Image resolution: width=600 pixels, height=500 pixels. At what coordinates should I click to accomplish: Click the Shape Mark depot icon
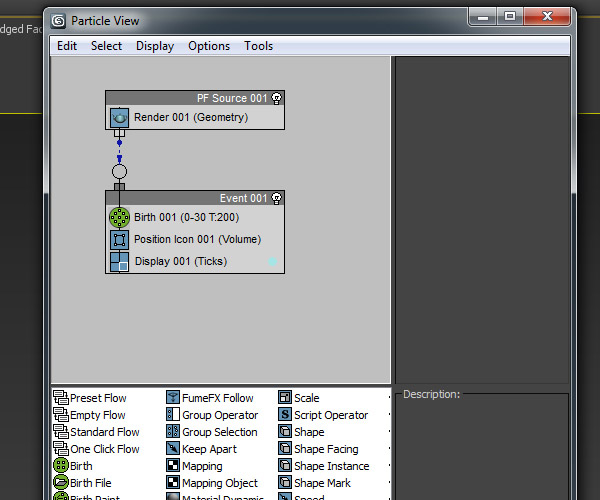[285, 482]
